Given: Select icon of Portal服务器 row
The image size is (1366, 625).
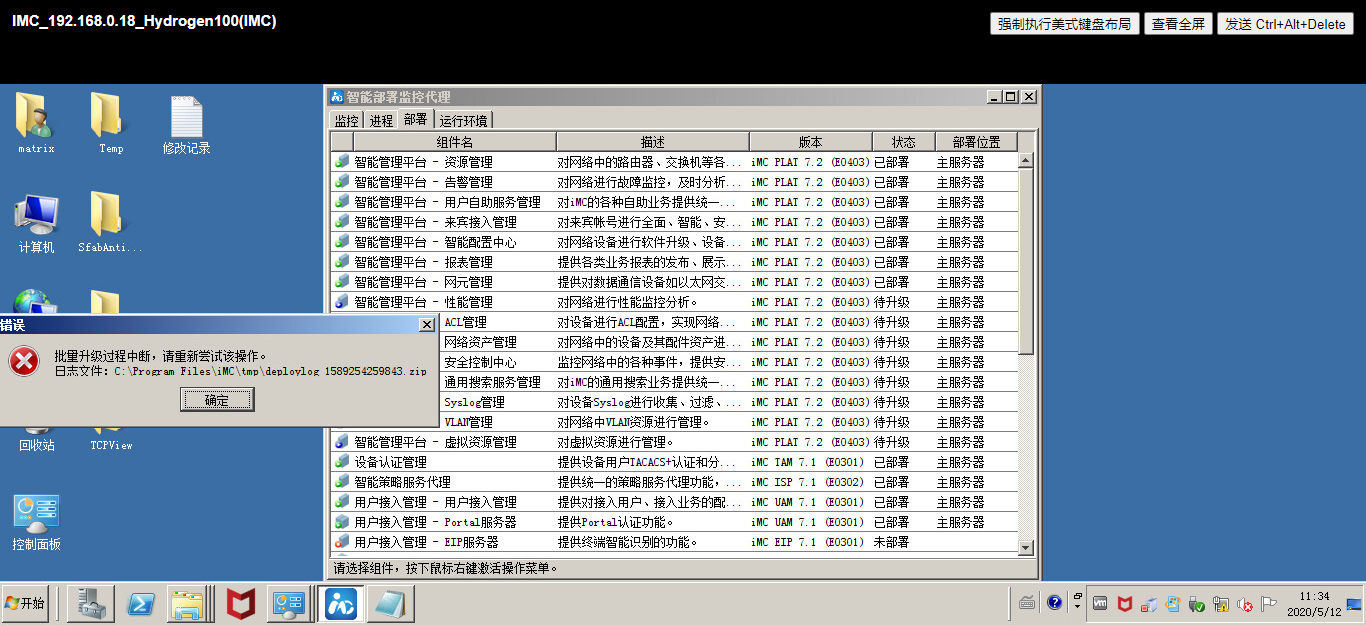Looking at the screenshot, I should [342, 522].
